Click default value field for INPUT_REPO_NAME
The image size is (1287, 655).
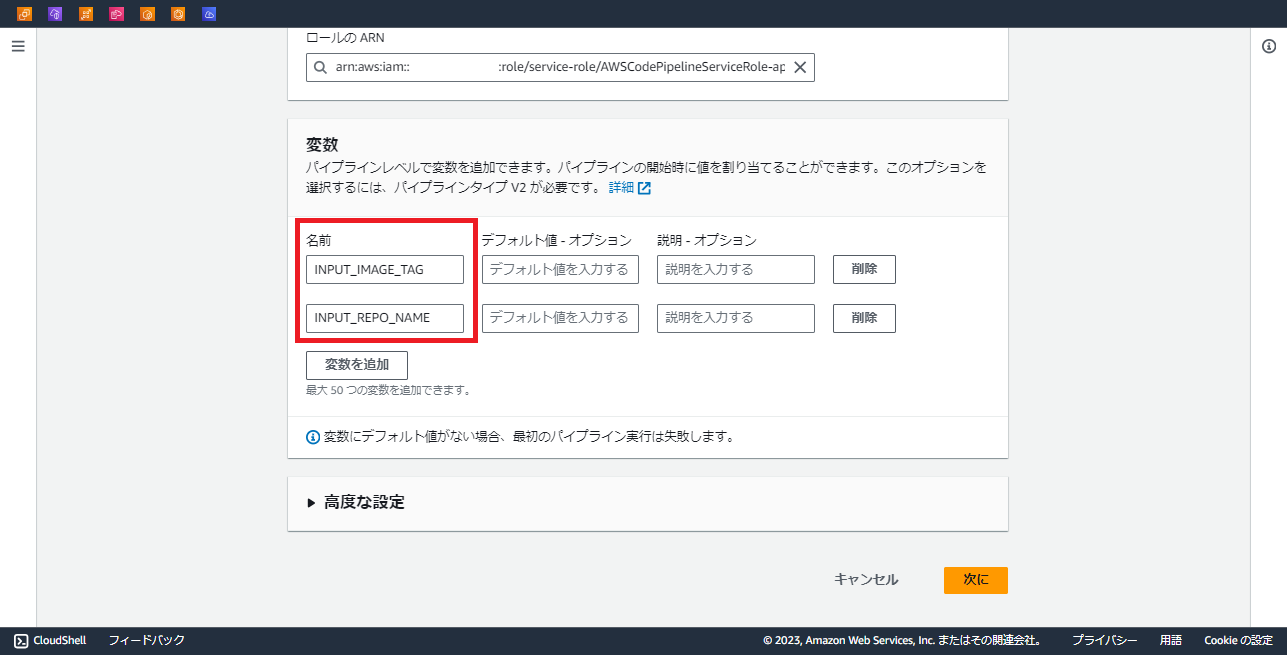[x=560, y=318]
